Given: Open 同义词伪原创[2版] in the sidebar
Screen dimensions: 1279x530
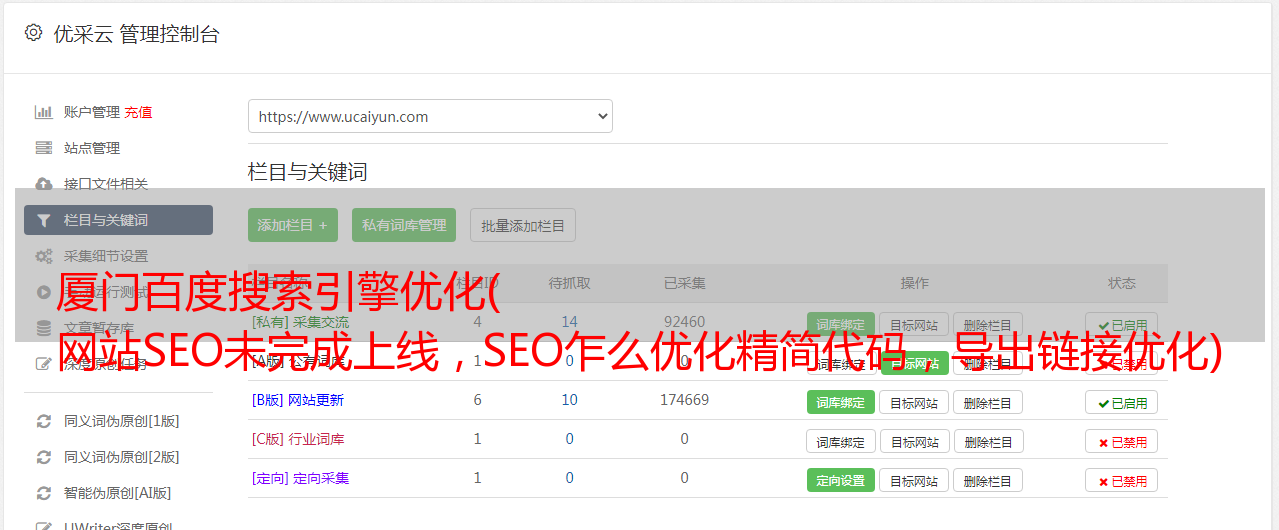Looking at the screenshot, I should (122, 457).
